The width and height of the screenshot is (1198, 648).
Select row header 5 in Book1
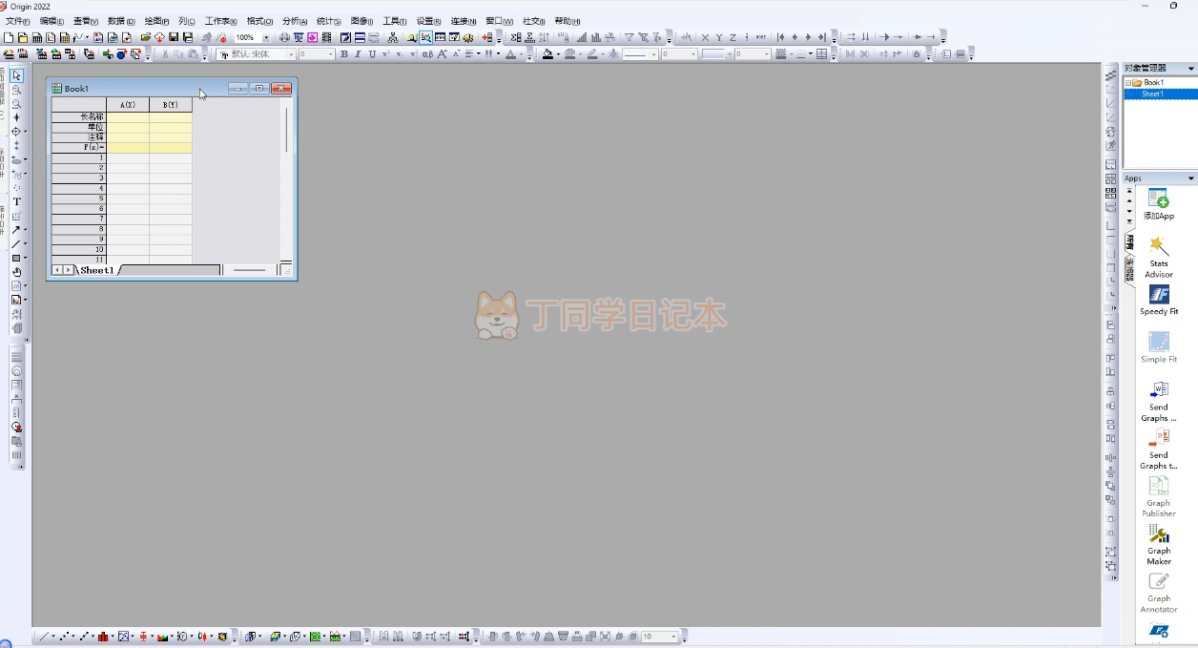point(79,198)
